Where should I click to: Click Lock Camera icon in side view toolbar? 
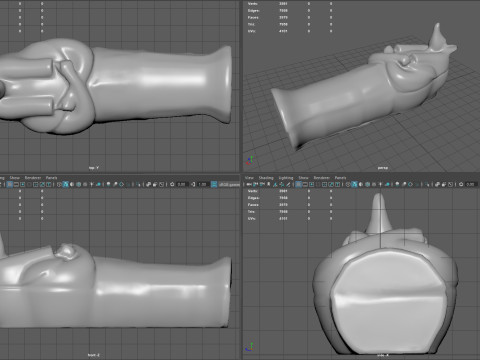(256, 184)
